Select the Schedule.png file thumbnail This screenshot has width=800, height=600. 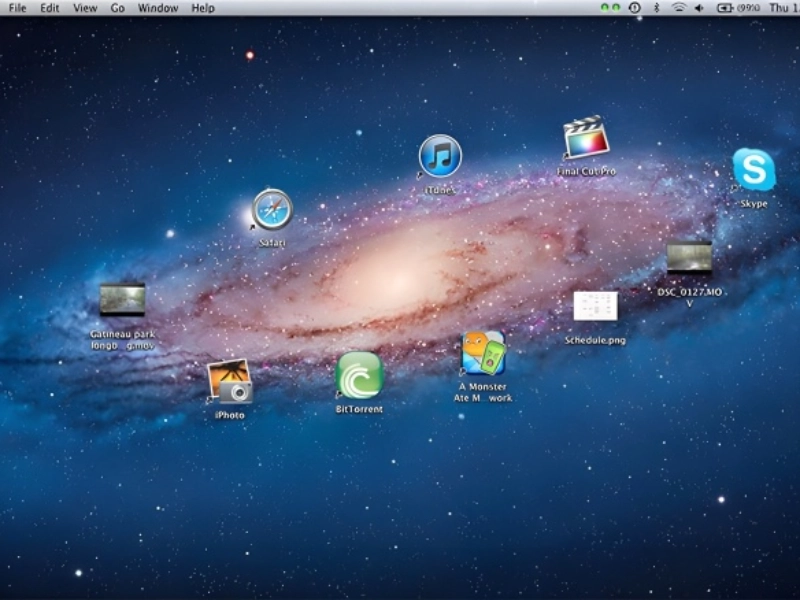595,306
